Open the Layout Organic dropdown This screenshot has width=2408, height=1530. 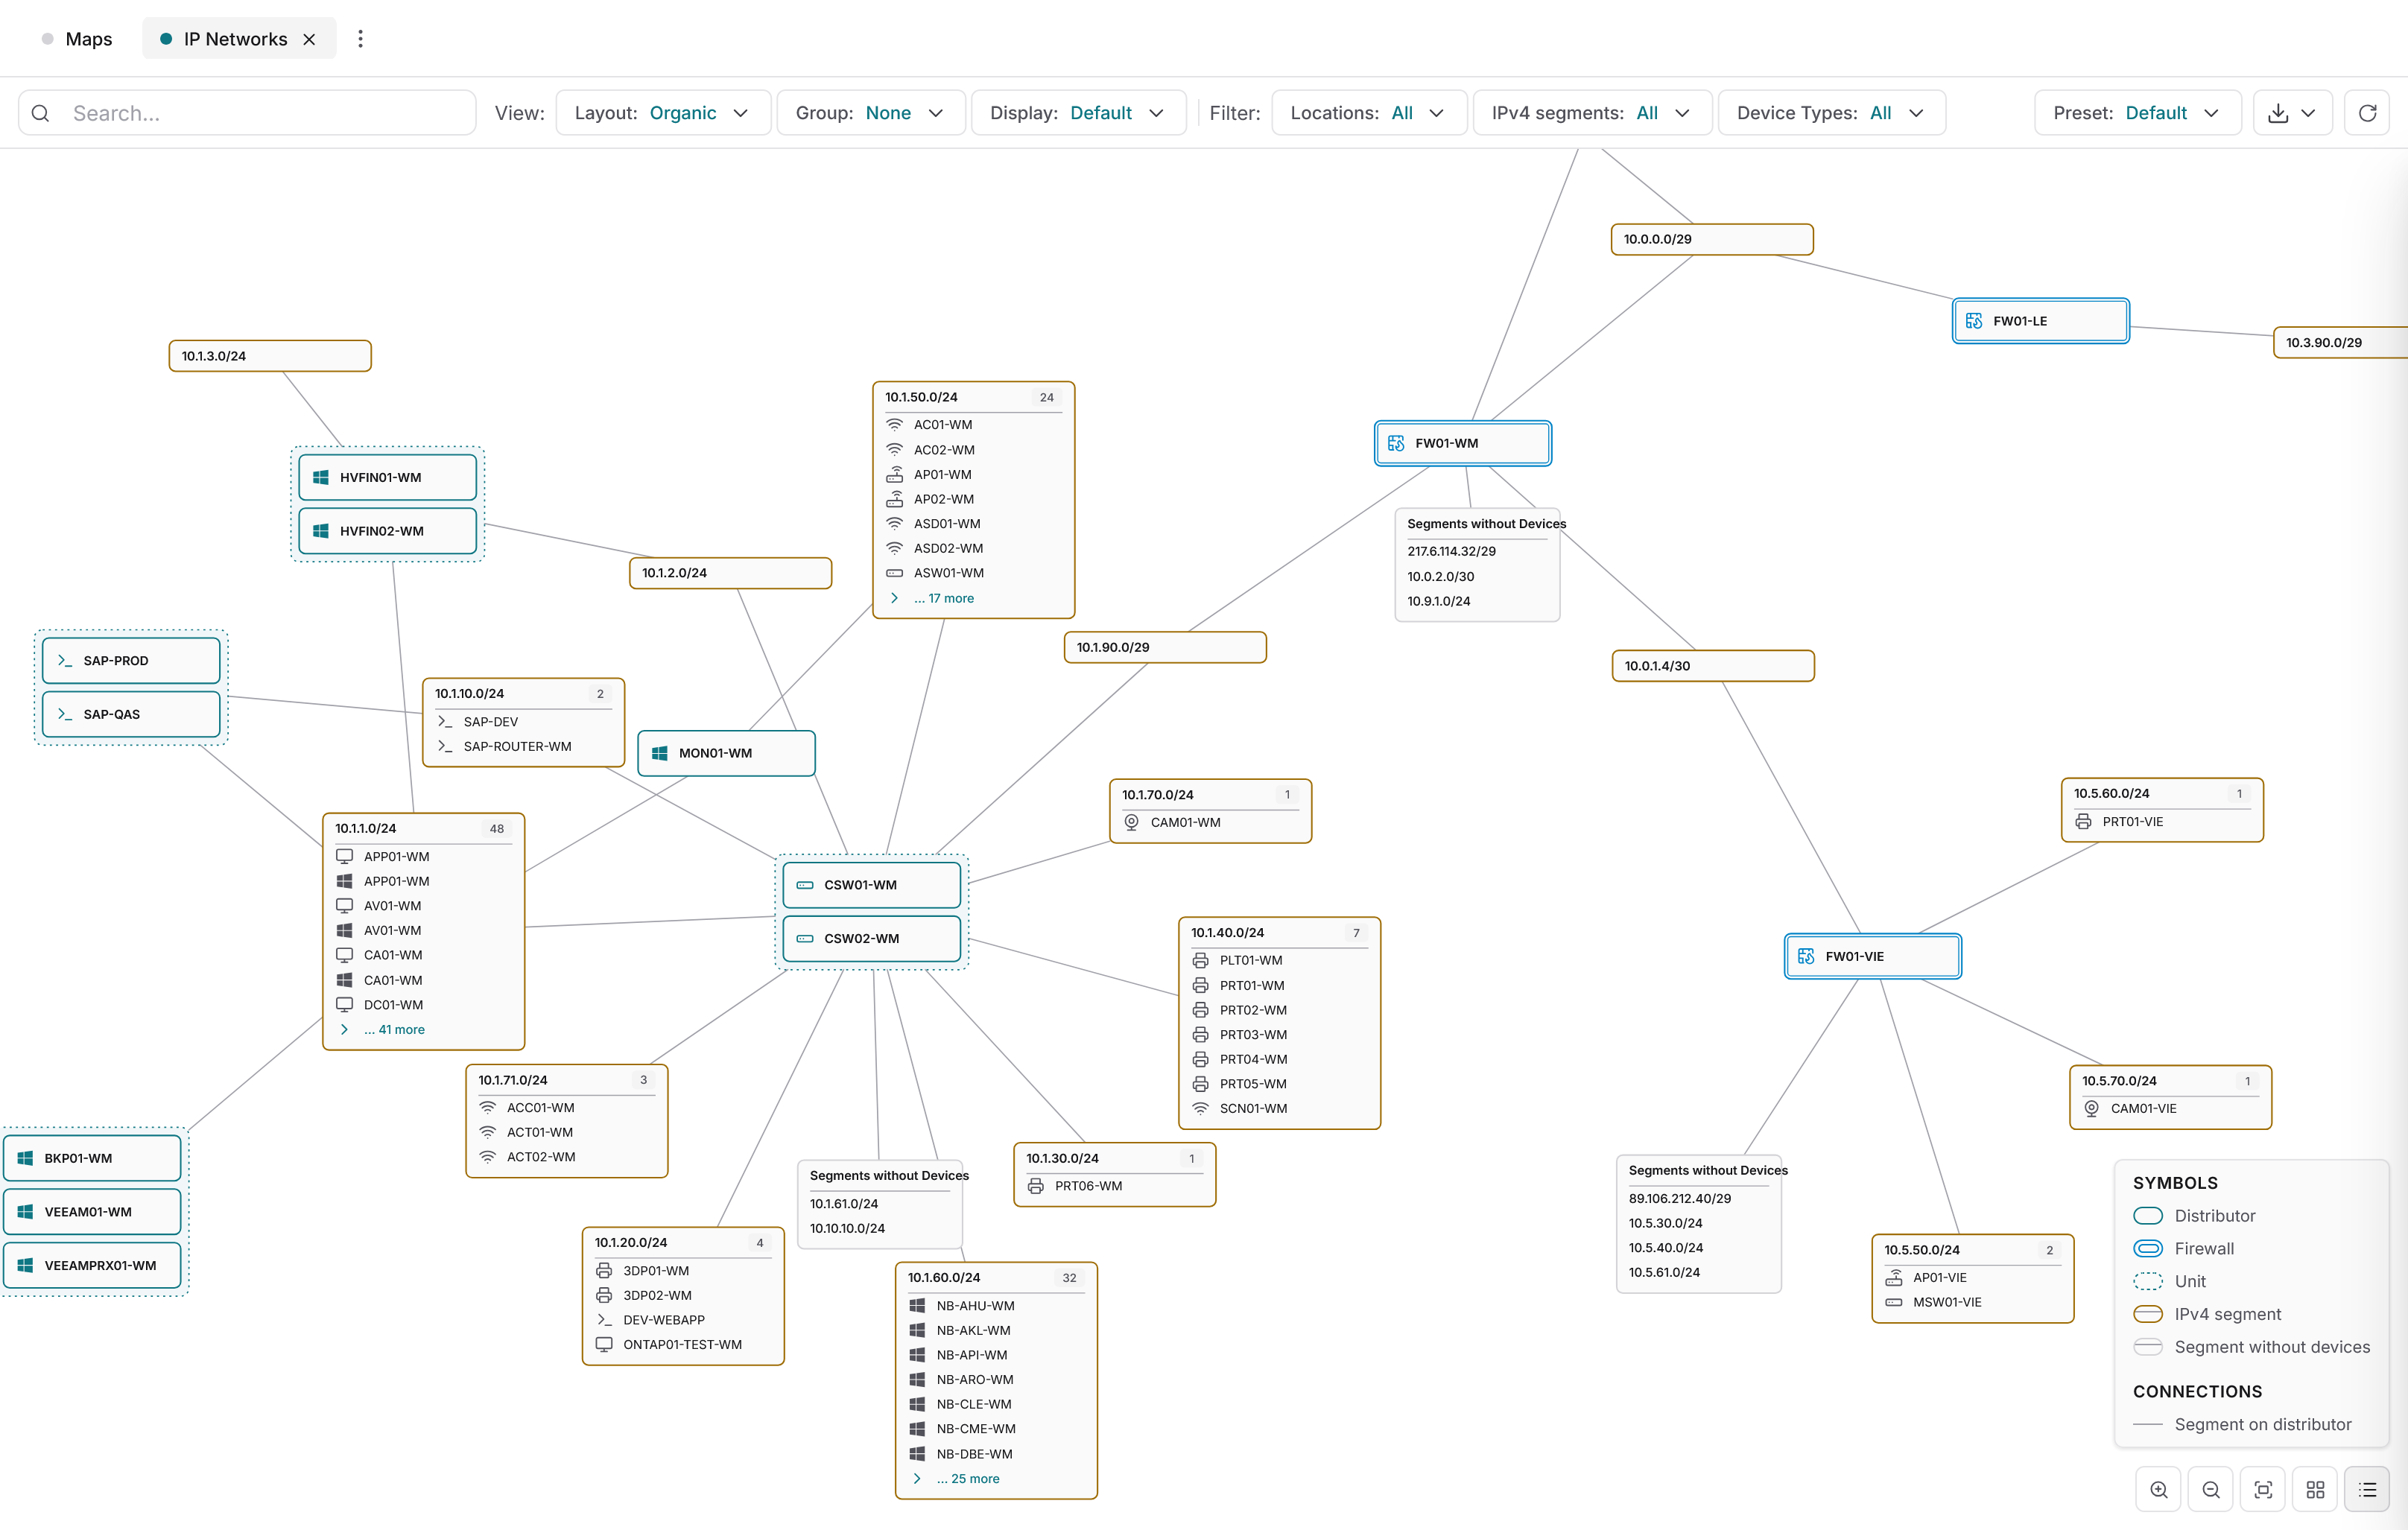(x=663, y=113)
